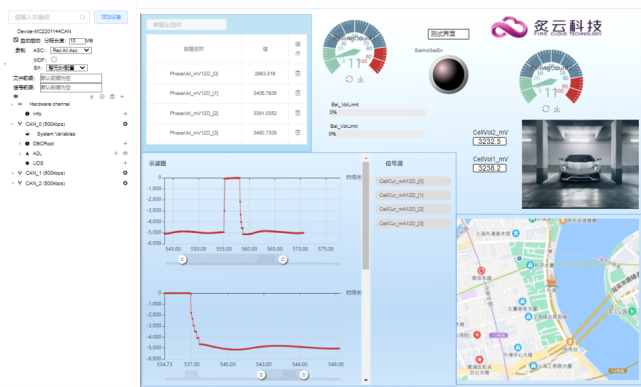This screenshot has height=387, width=641.
Task: Select the Info tree item
Action: pyautogui.click(x=37, y=114)
